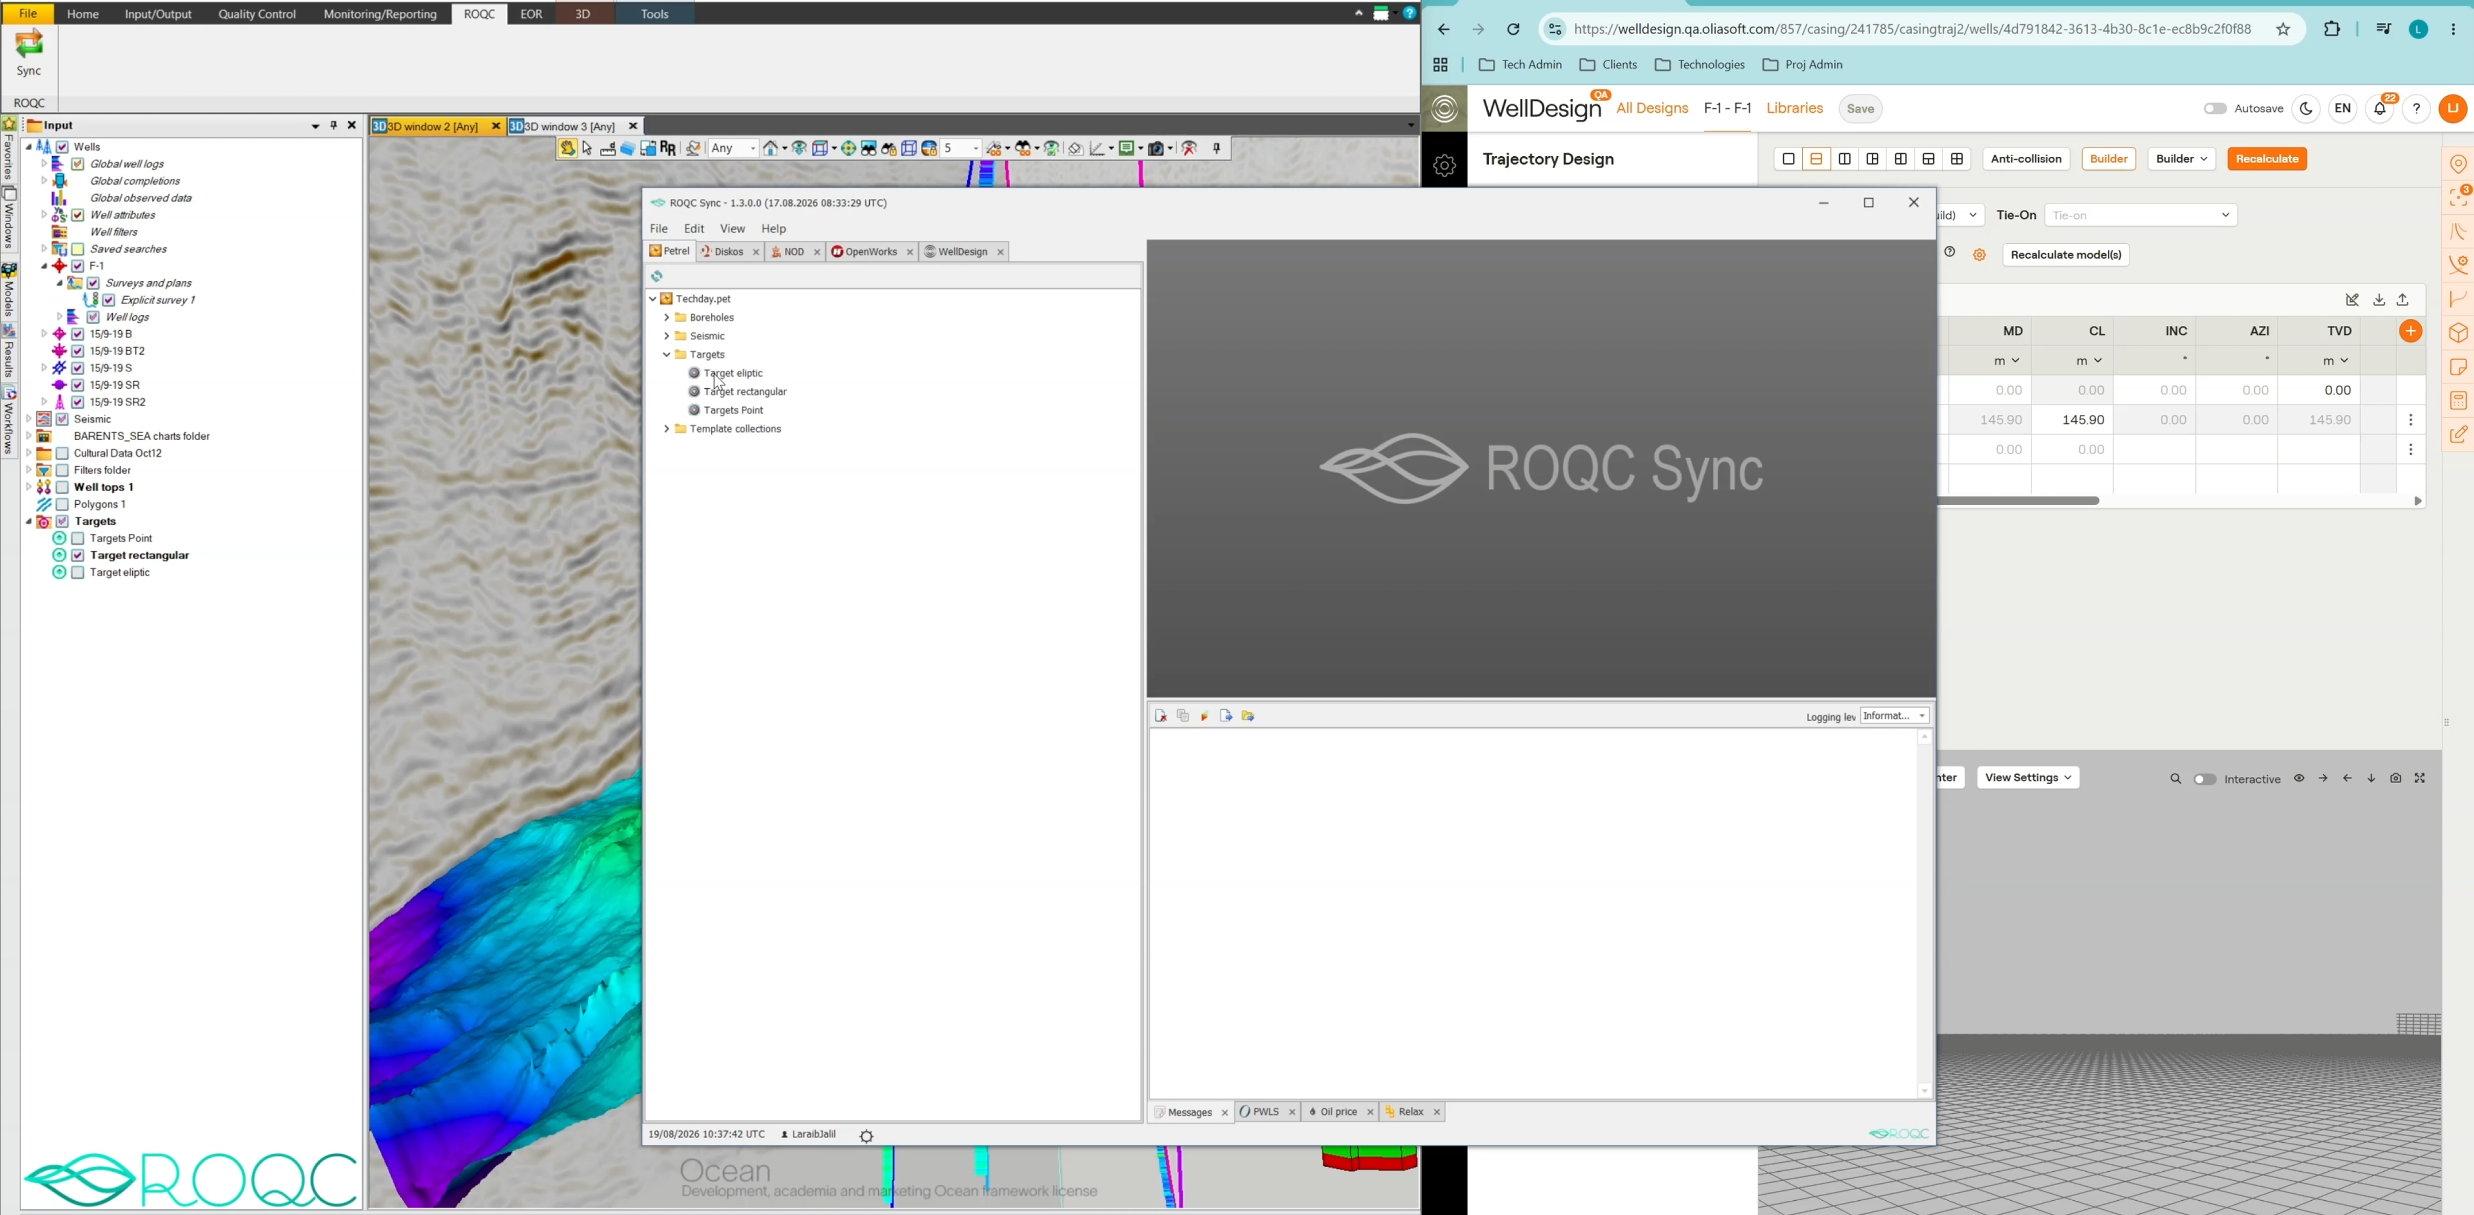Click the measure distance ruler tool

[x=607, y=148]
